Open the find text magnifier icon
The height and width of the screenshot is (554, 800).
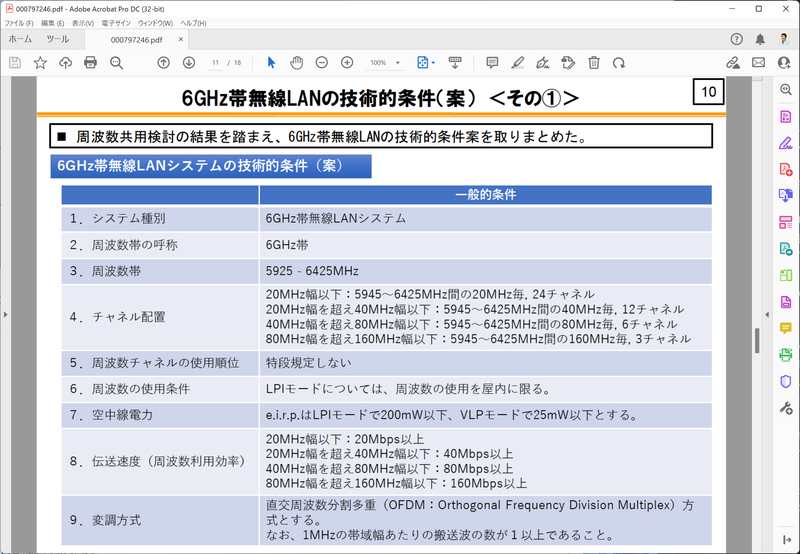(x=116, y=63)
